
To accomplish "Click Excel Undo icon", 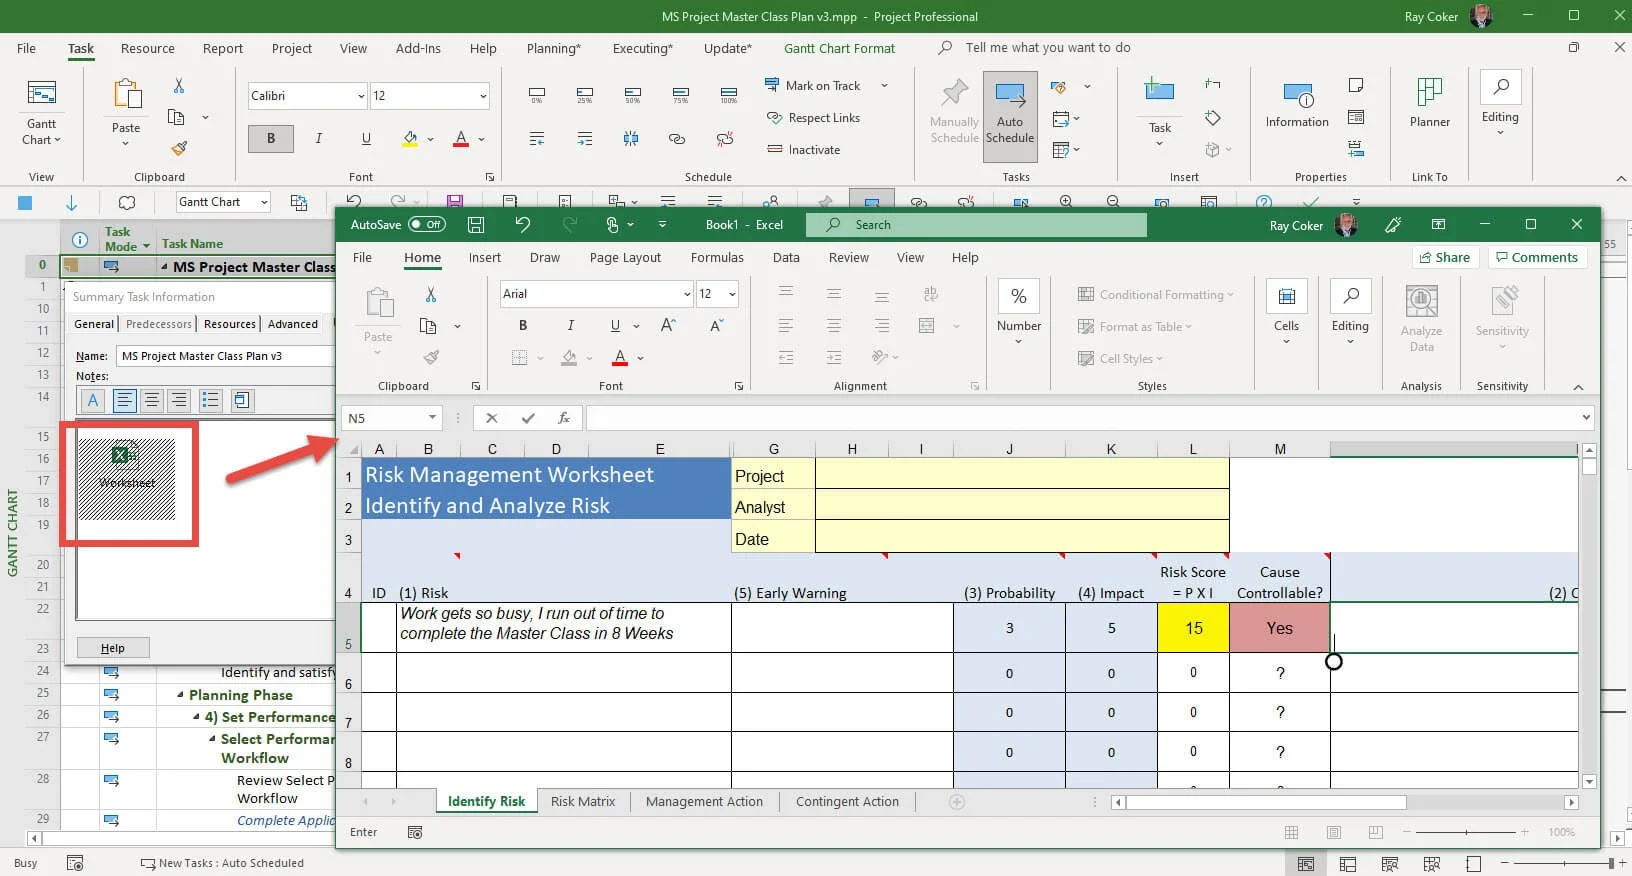I will (522, 225).
